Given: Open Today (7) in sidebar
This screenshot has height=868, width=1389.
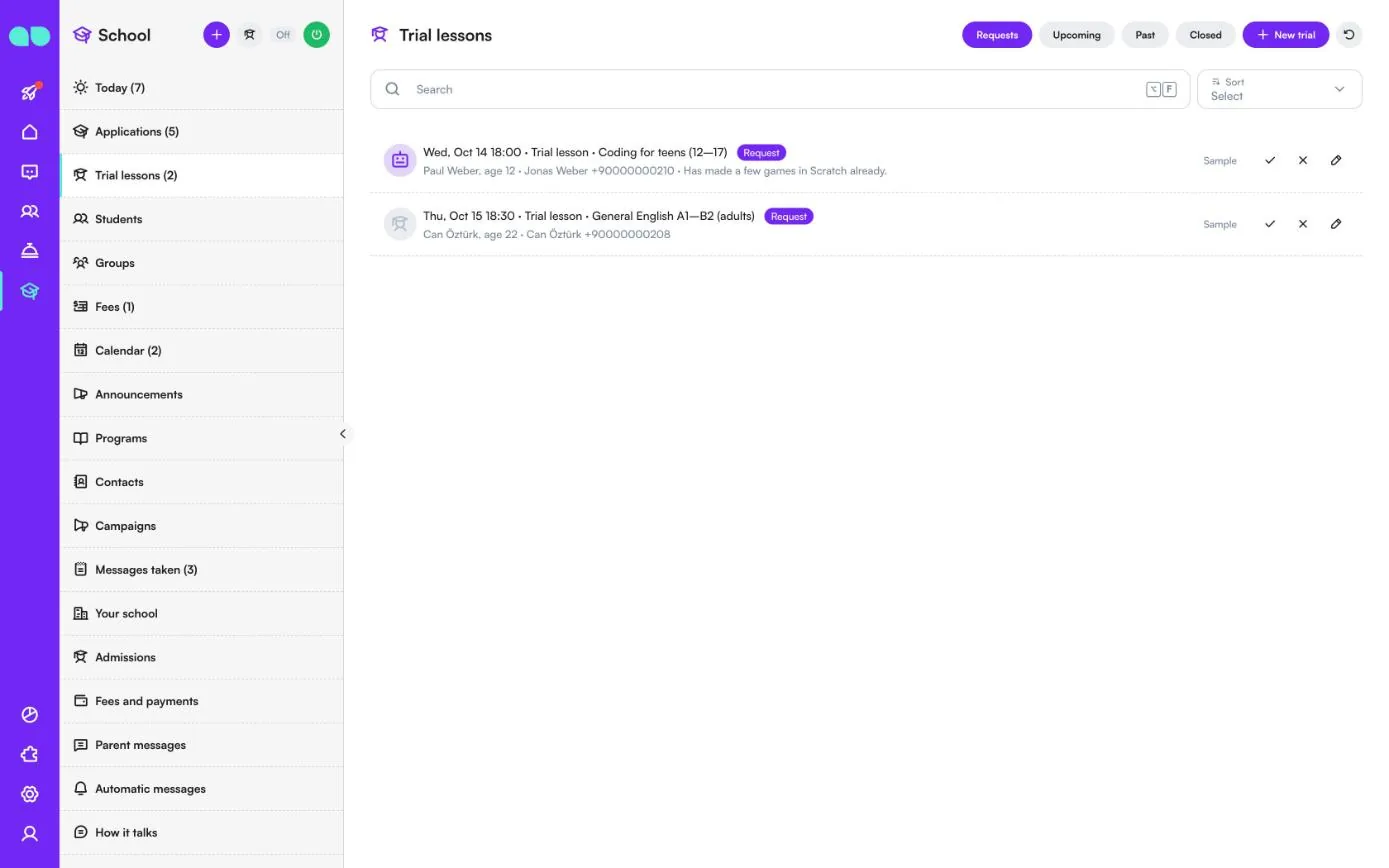Looking at the screenshot, I should [202, 88].
